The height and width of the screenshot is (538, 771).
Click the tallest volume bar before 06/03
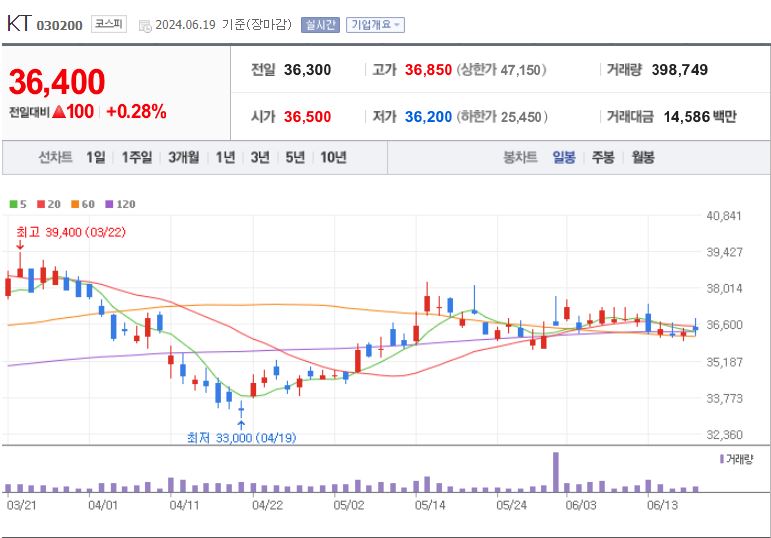coord(556,472)
